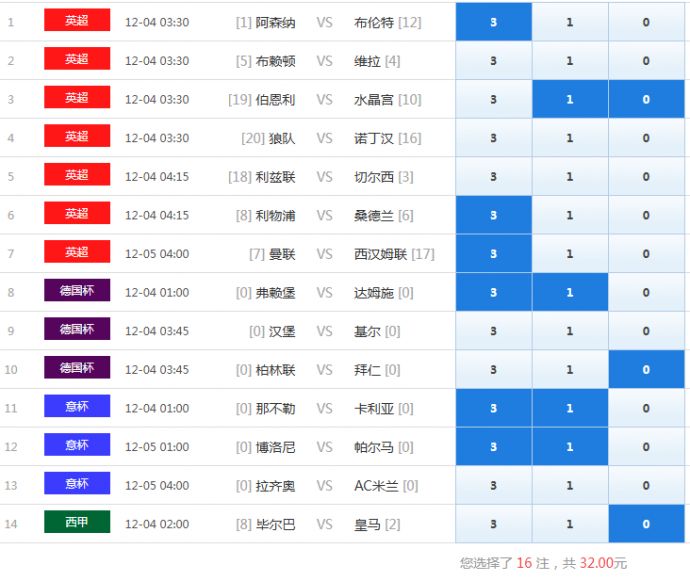The height and width of the screenshot is (581, 690).
Task: Pick 3 (home win) for 狼队 vs 诺丁汉
Action: click(x=493, y=138)
